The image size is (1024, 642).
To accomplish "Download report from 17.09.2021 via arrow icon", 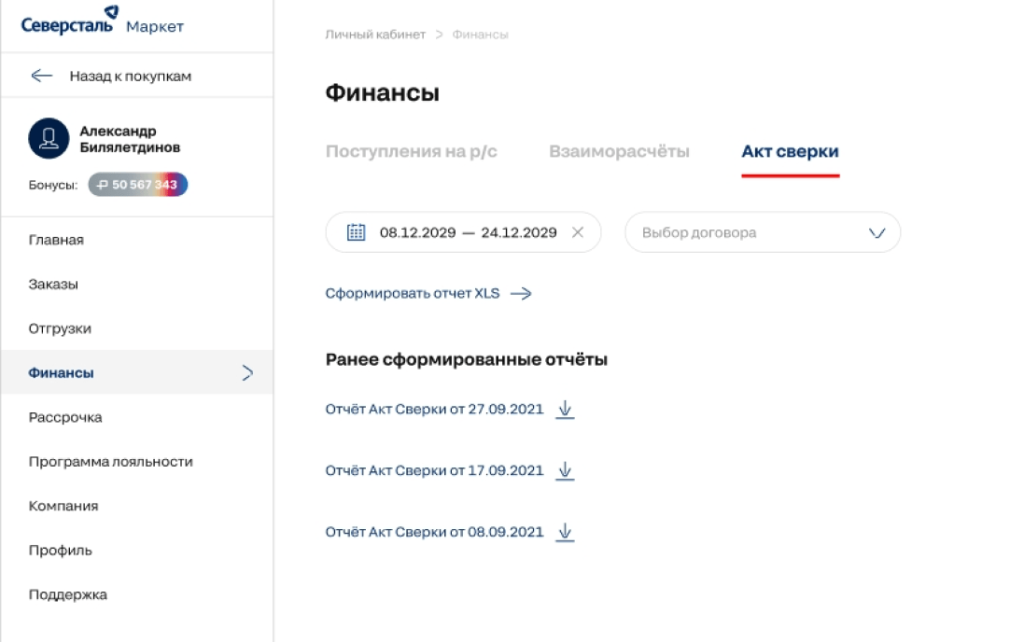I will 565,470.
